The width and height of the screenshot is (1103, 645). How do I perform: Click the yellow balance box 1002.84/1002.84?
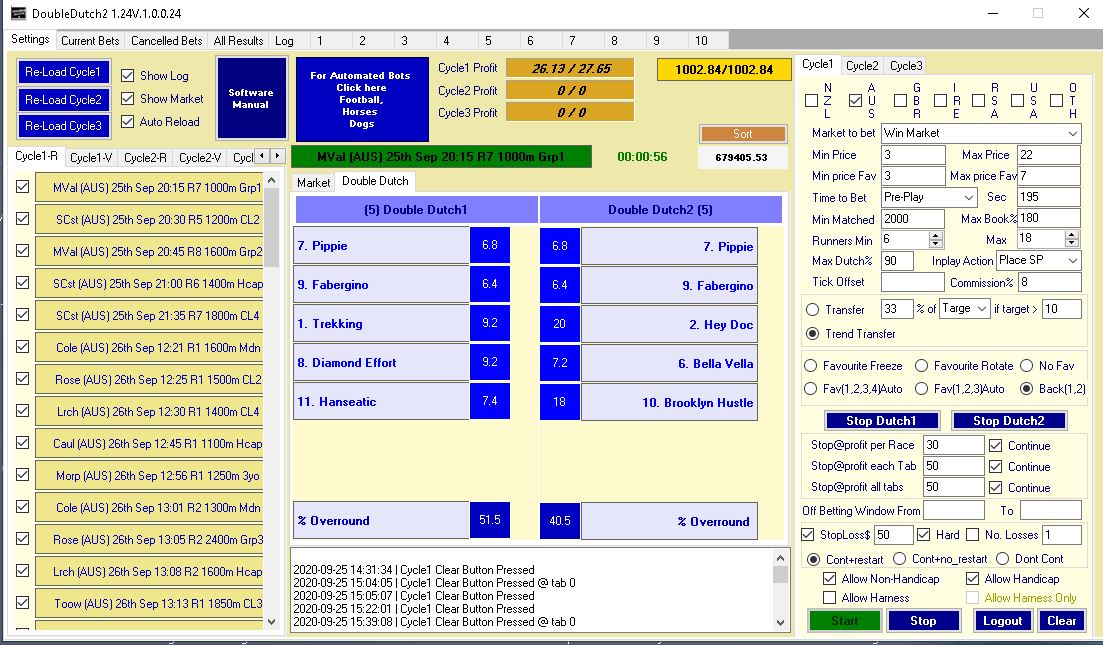tap(724, 70)
